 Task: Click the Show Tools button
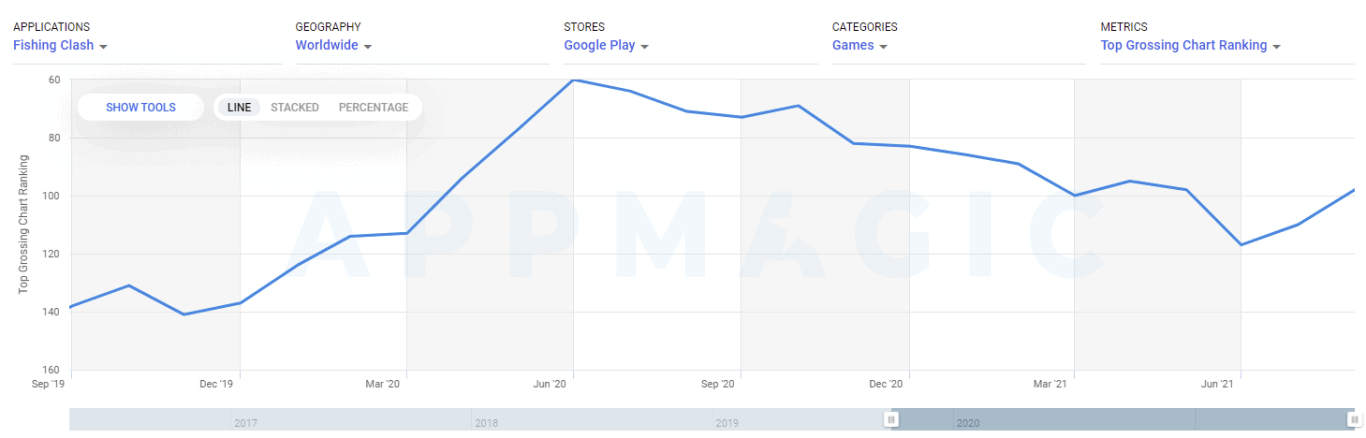[141, 107]
